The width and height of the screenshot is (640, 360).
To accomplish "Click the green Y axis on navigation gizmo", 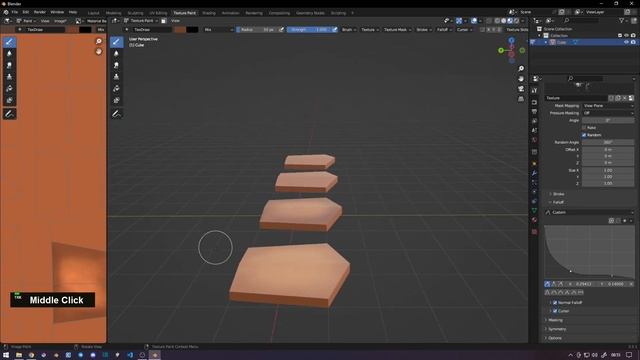I will pos(501,50).
